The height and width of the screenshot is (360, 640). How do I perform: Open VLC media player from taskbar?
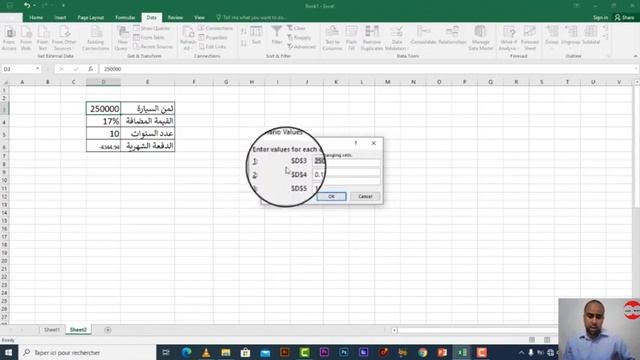pos(206,352)
